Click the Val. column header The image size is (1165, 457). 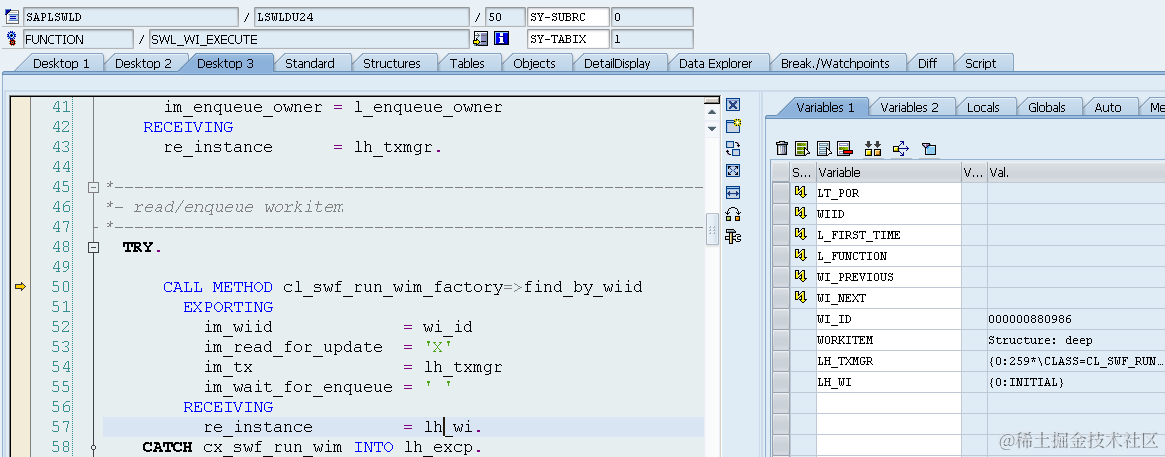click(x=1076, y=172)
